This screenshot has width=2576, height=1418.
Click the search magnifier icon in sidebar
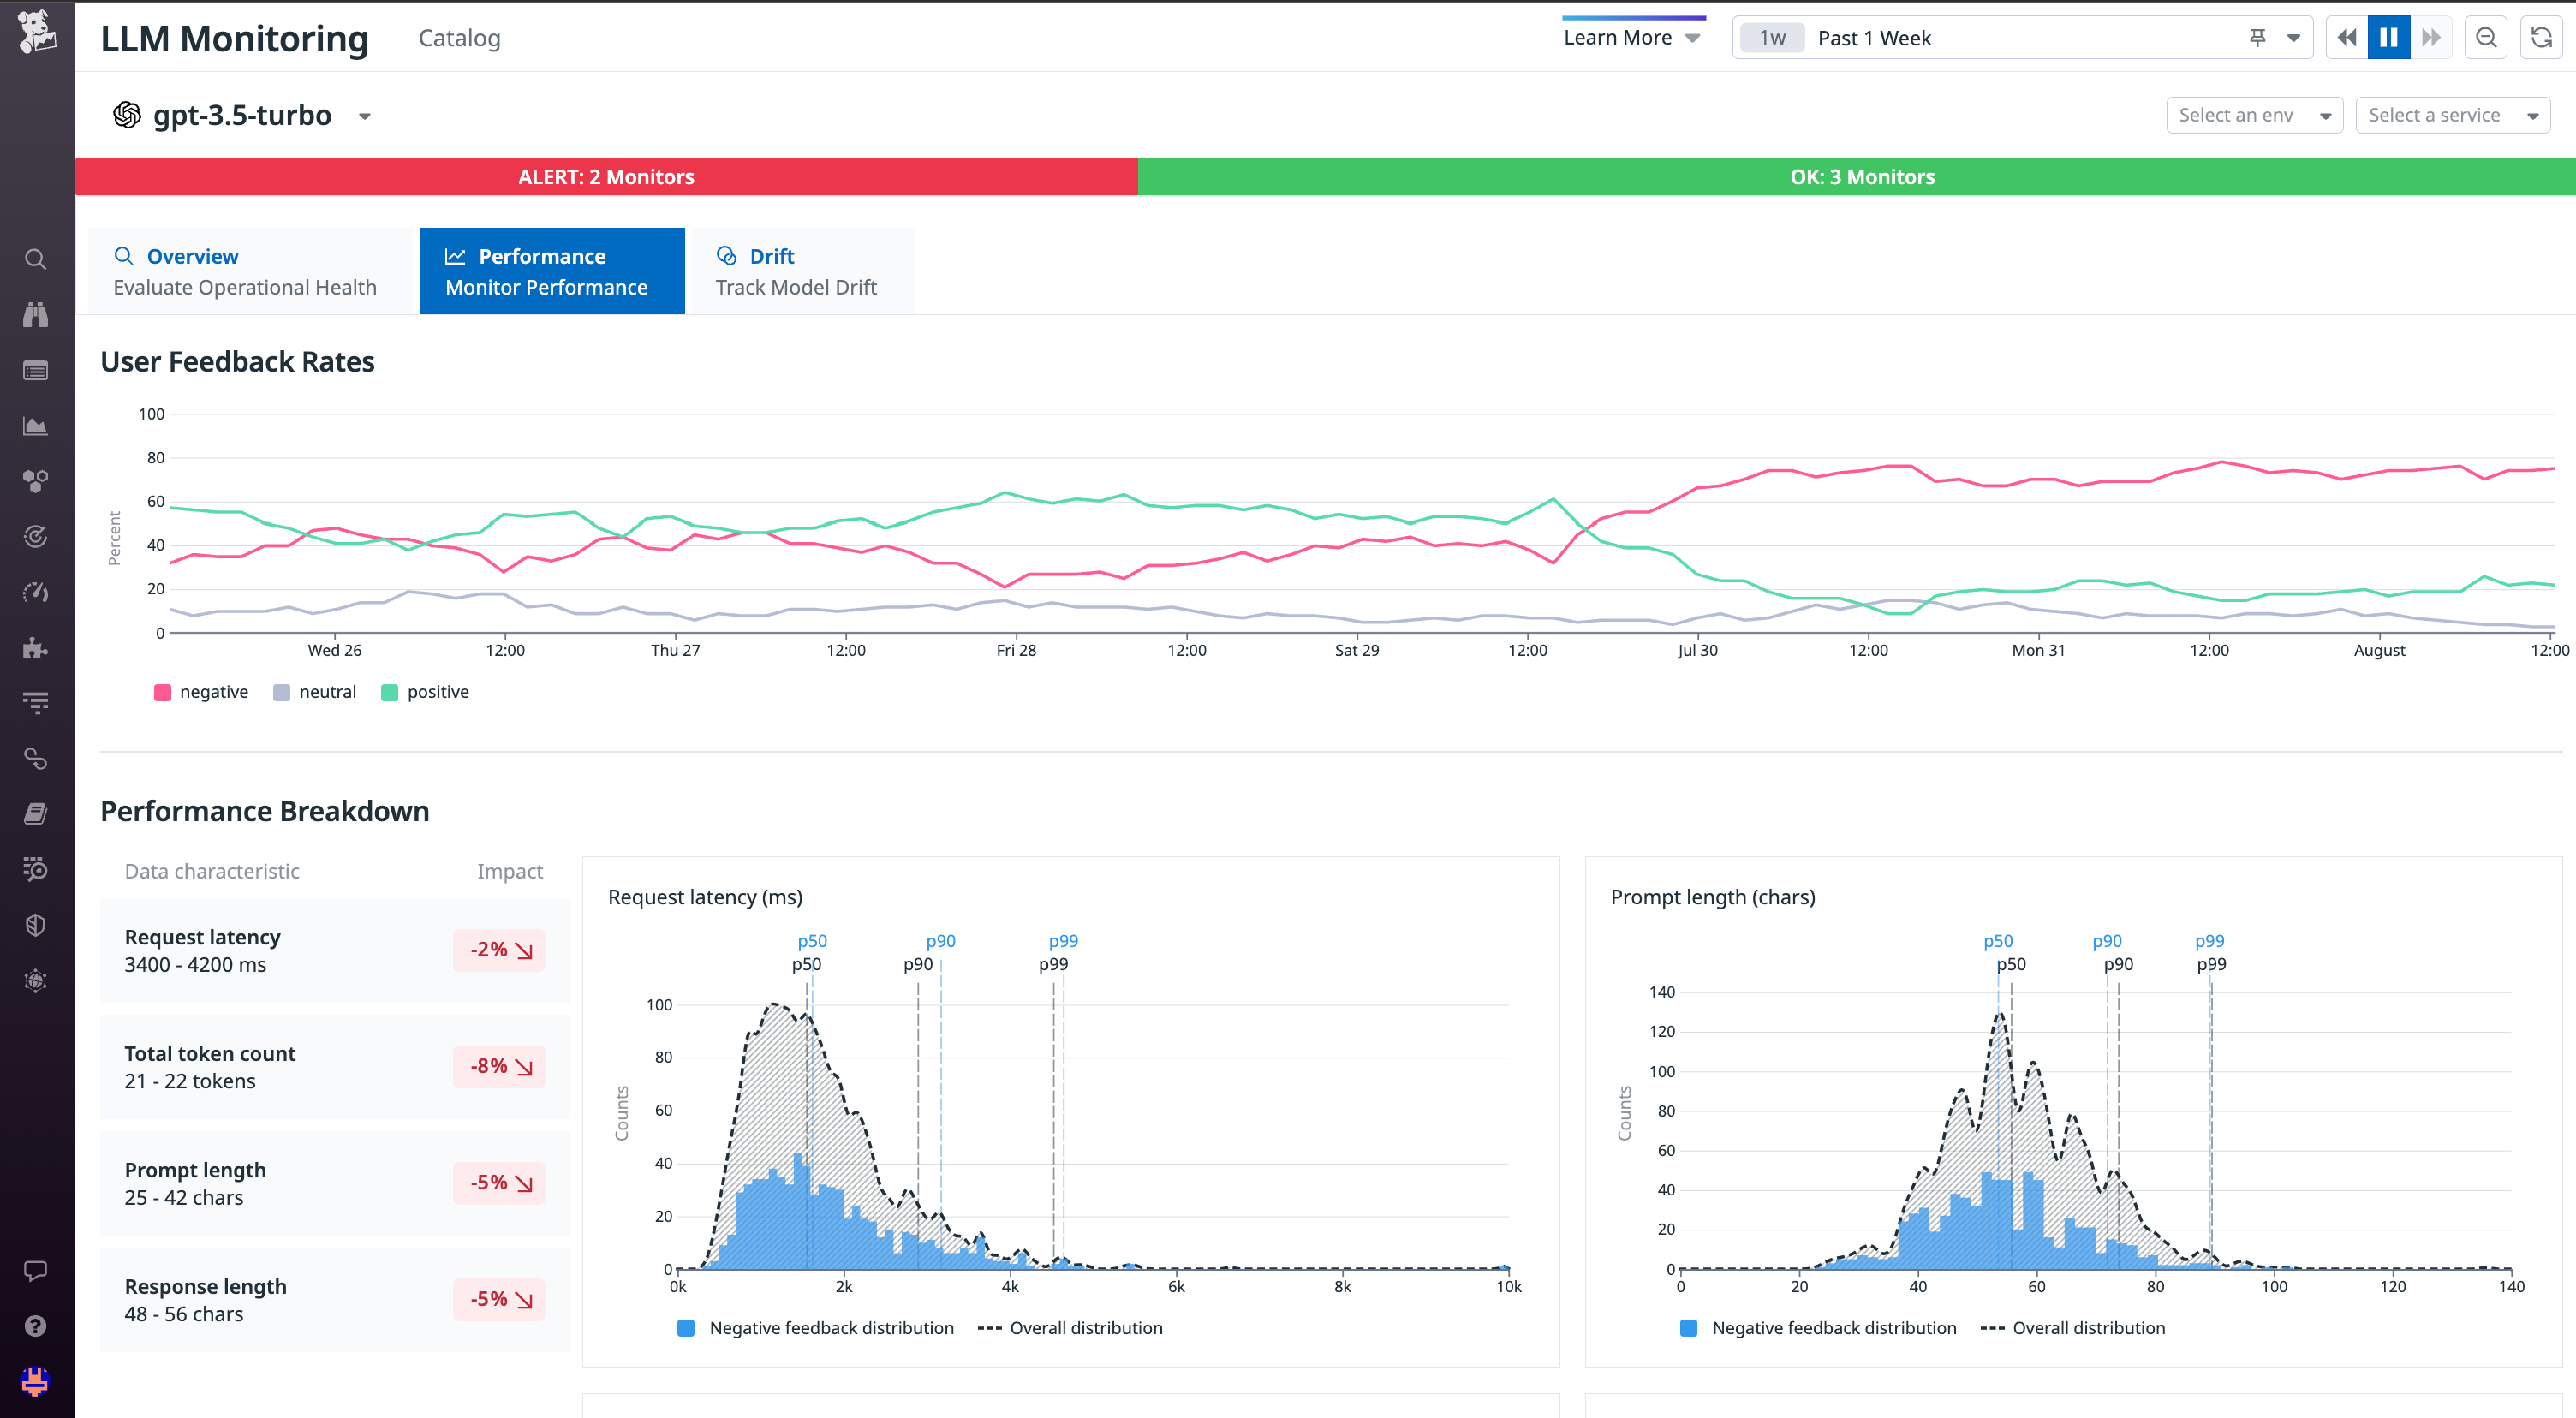36,260
